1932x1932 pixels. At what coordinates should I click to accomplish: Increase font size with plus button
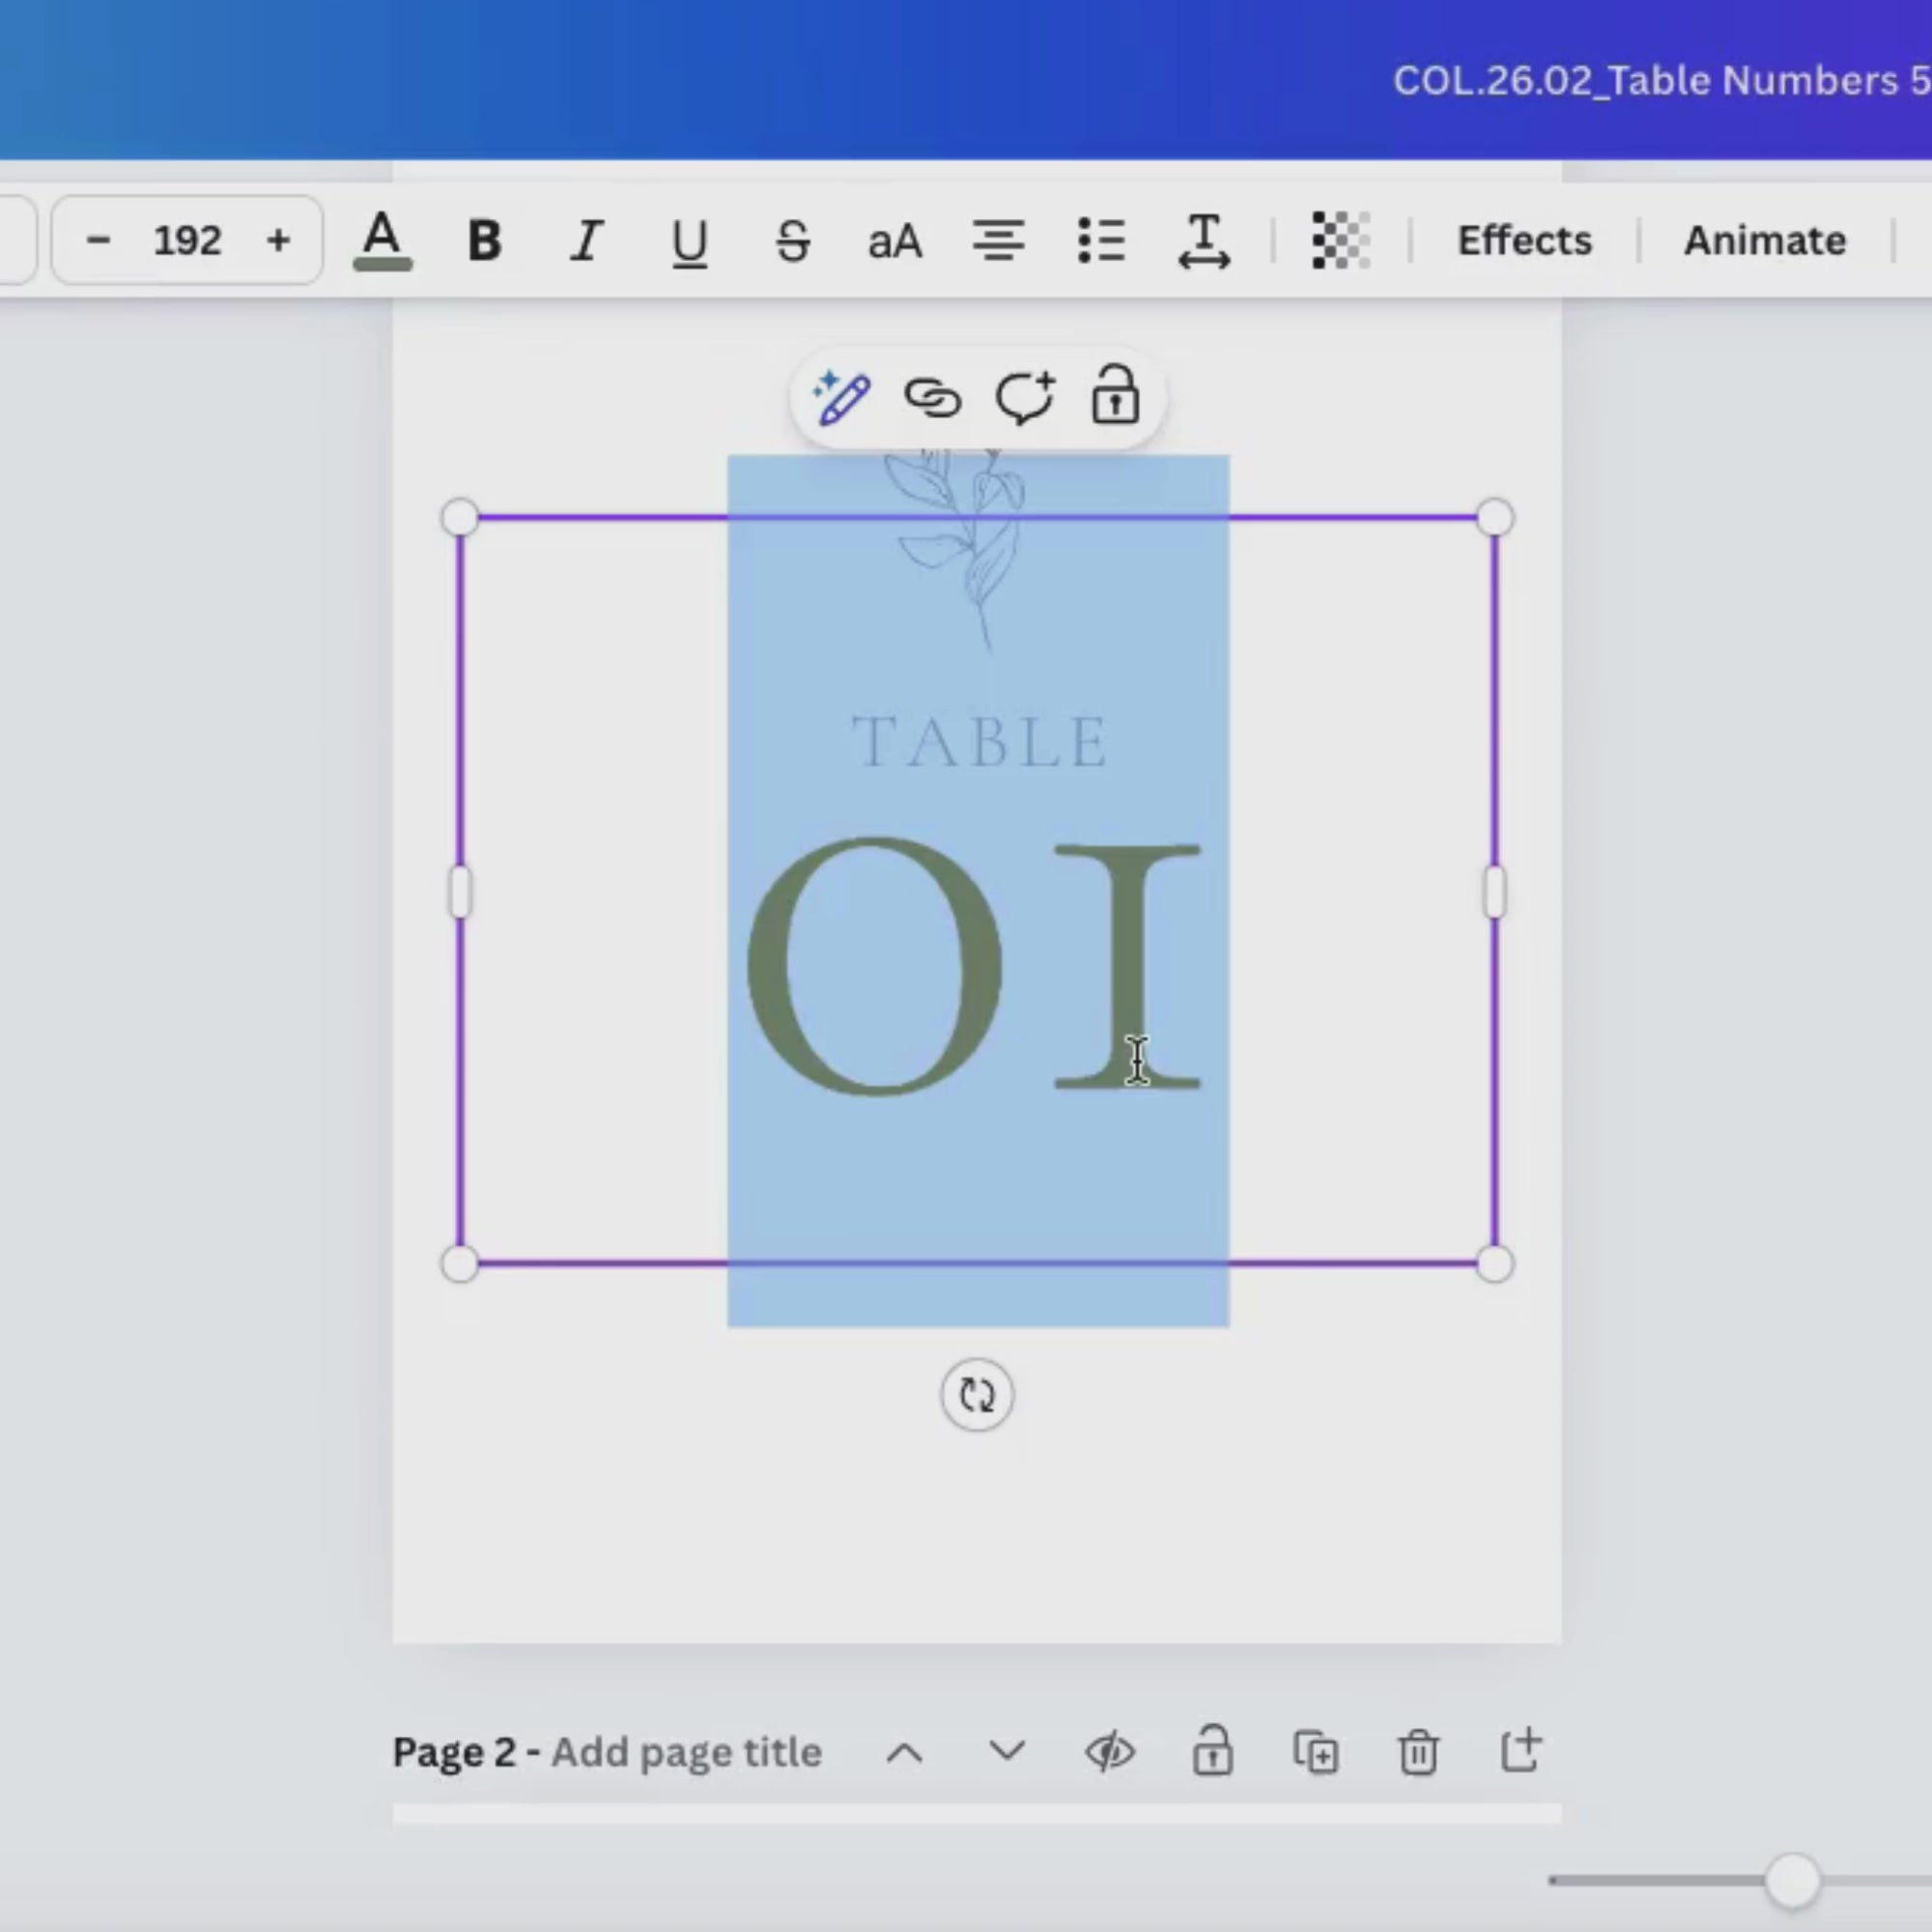[278, 240]
